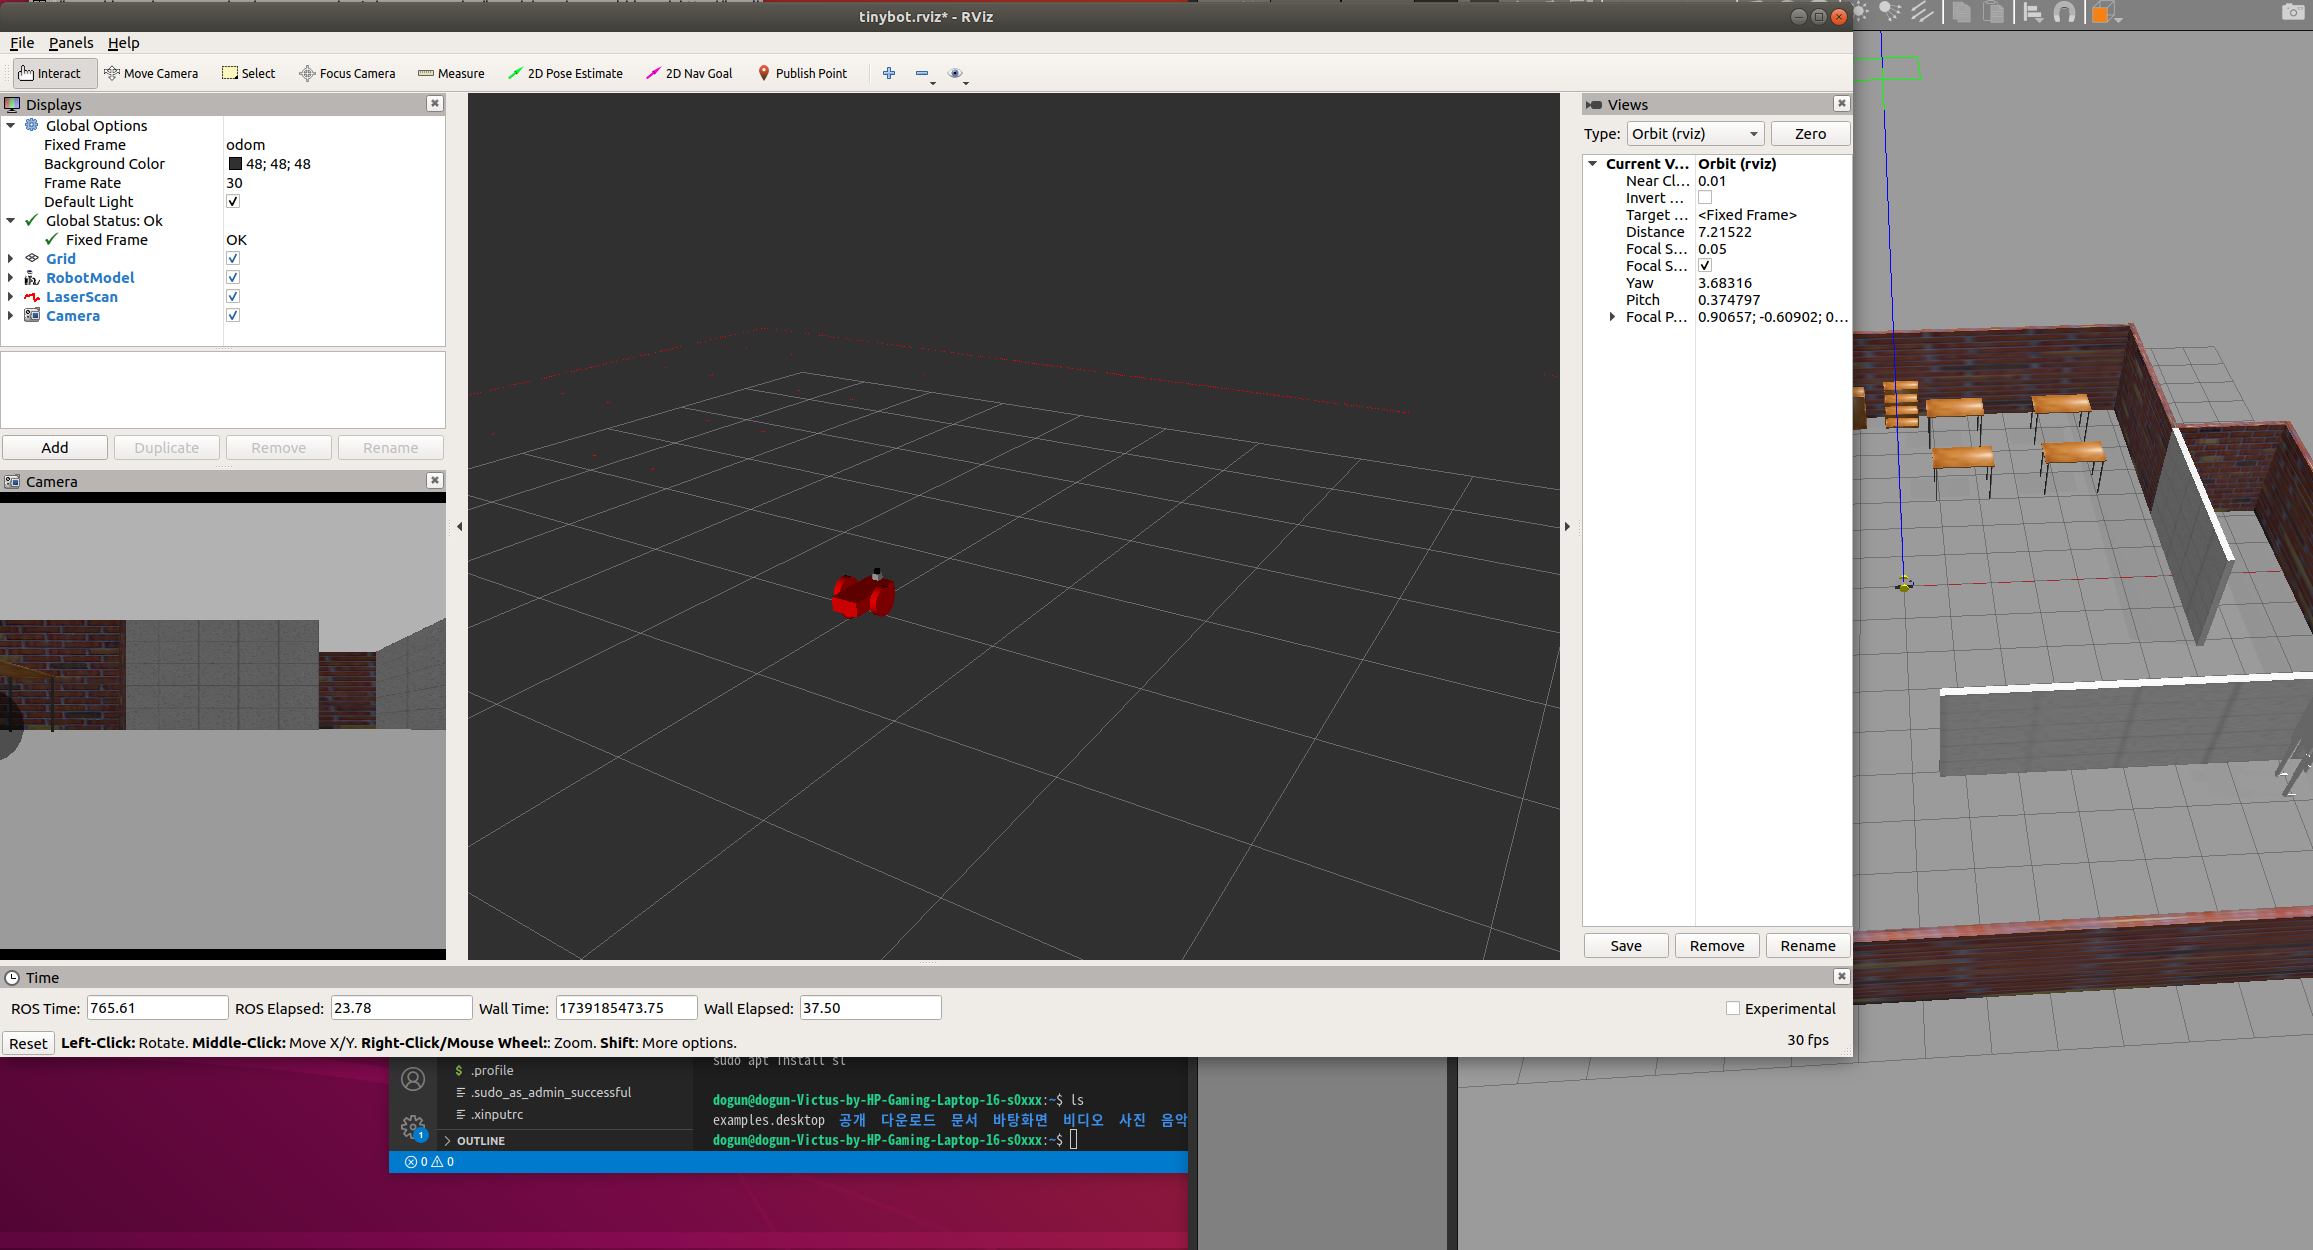Screen dimensions: 2313x1250
Task: Select the Move Camera tool
Action: [x=151, y=73]
